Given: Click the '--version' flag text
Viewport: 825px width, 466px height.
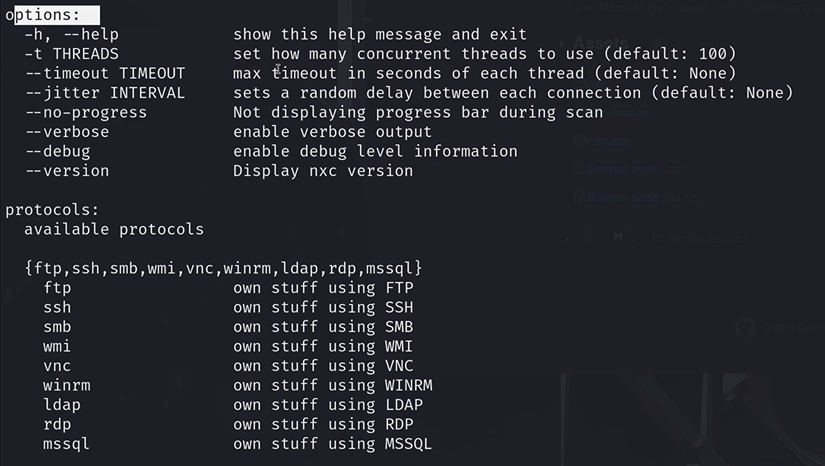Looking at the screenshot, I should click(67, 170).
